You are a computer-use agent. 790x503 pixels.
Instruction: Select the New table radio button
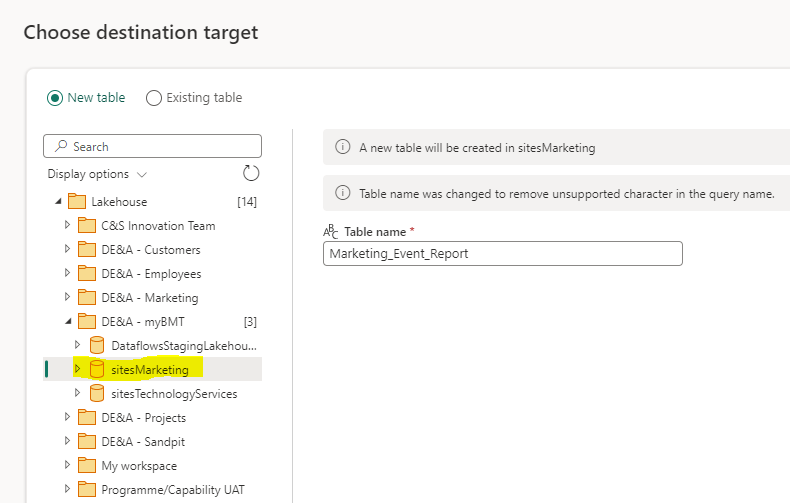pos(54,98)
